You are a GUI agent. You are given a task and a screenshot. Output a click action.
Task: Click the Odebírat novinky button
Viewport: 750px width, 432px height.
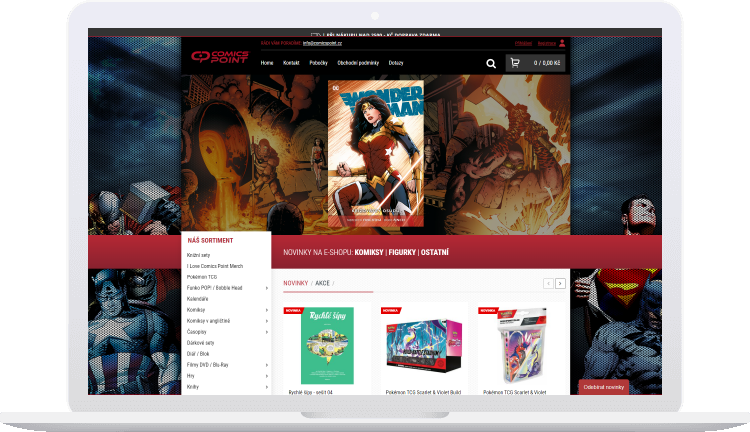click(x=604, y=387)
